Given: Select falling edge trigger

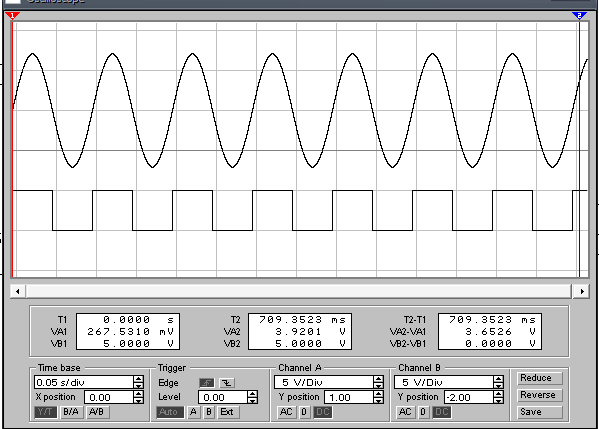Looking at the screenshot, I should (227, 382).
